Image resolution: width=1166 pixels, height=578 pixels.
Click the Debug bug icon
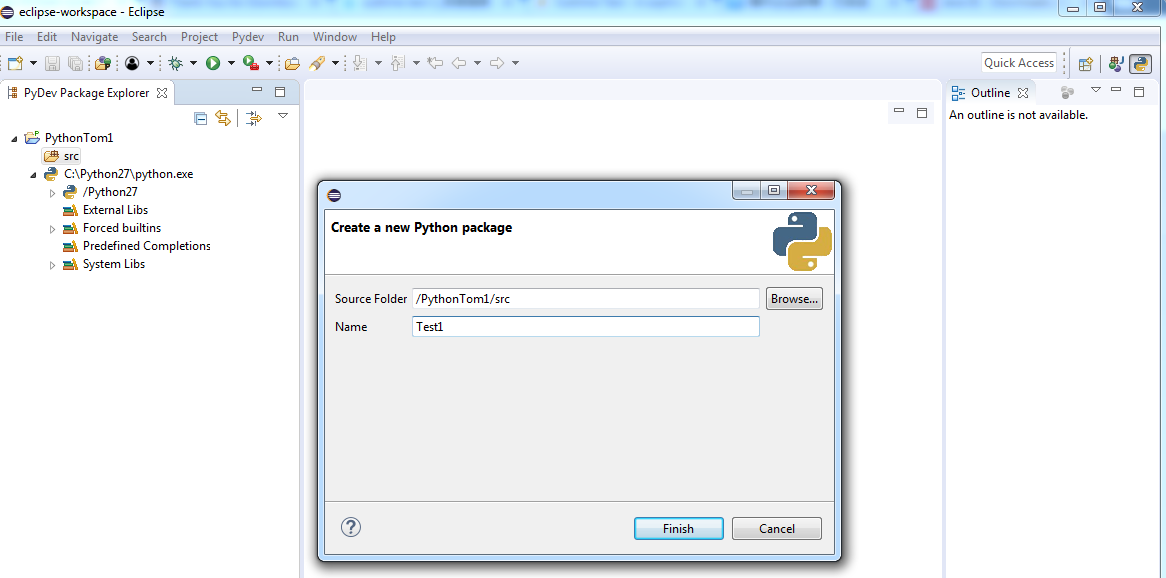pos(175,63)
